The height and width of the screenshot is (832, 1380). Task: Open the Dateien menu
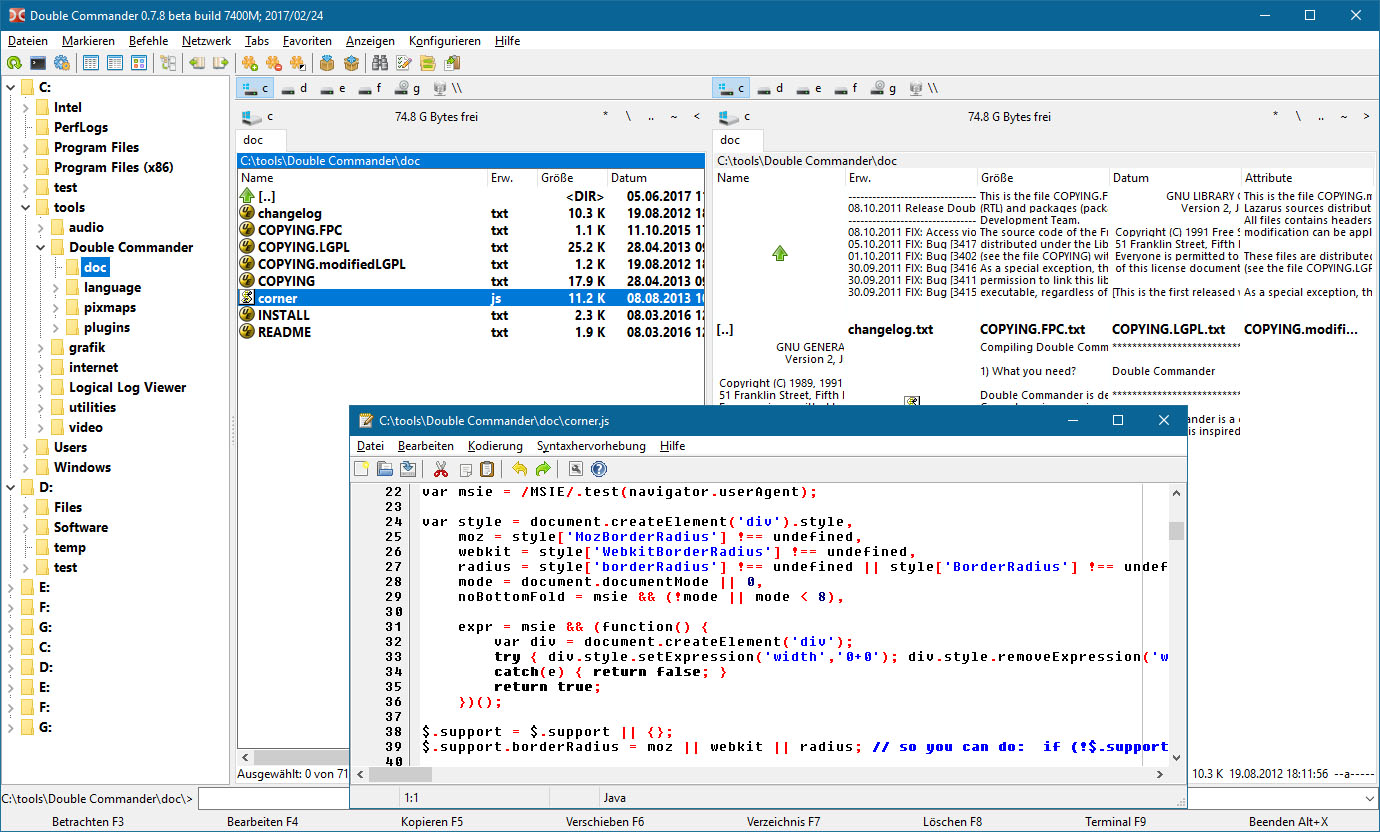(x=28, y=41)
